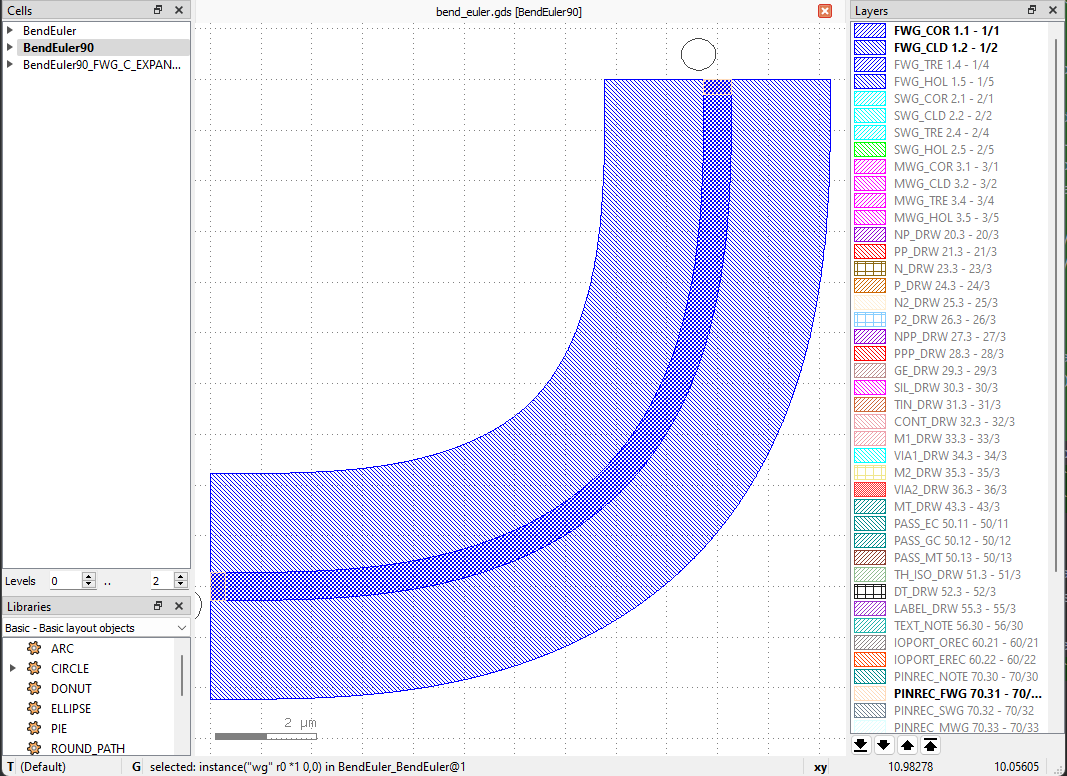Select PP_DRW 21.3 - 21/3 layer
Screen dimensions: 1067x776
pyautogui.click(x=945, y=252)
